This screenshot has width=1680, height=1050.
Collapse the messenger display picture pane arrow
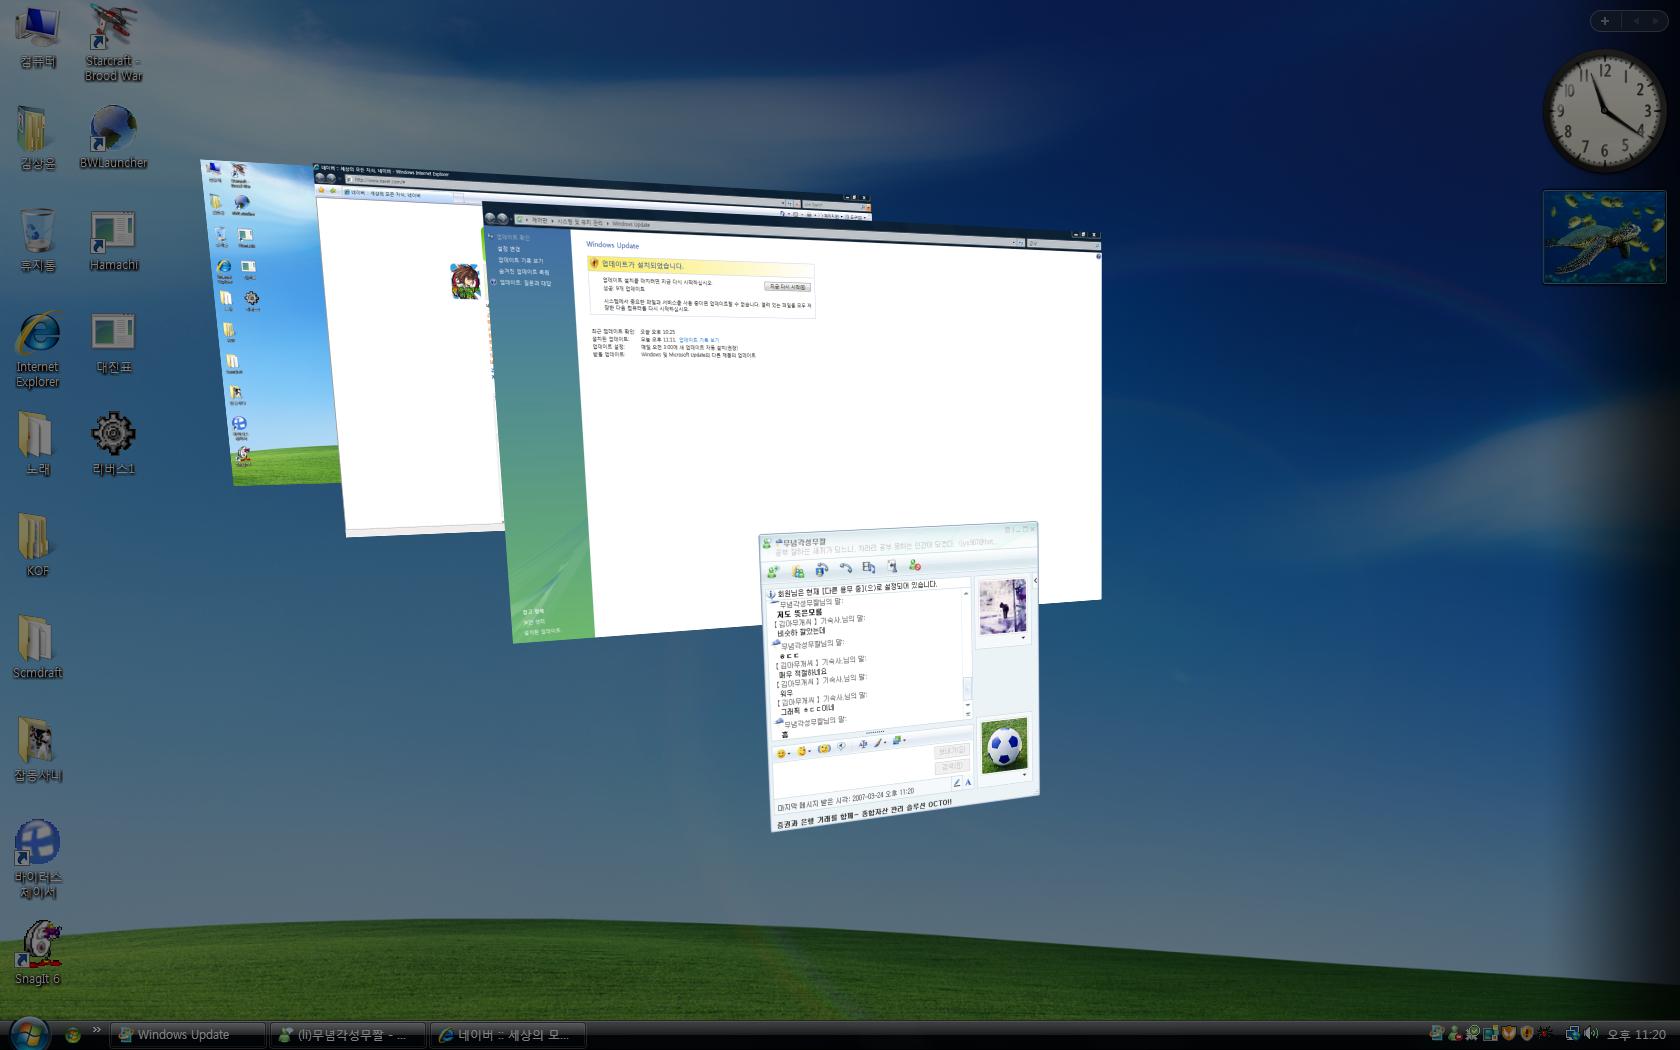(1035, 580)
